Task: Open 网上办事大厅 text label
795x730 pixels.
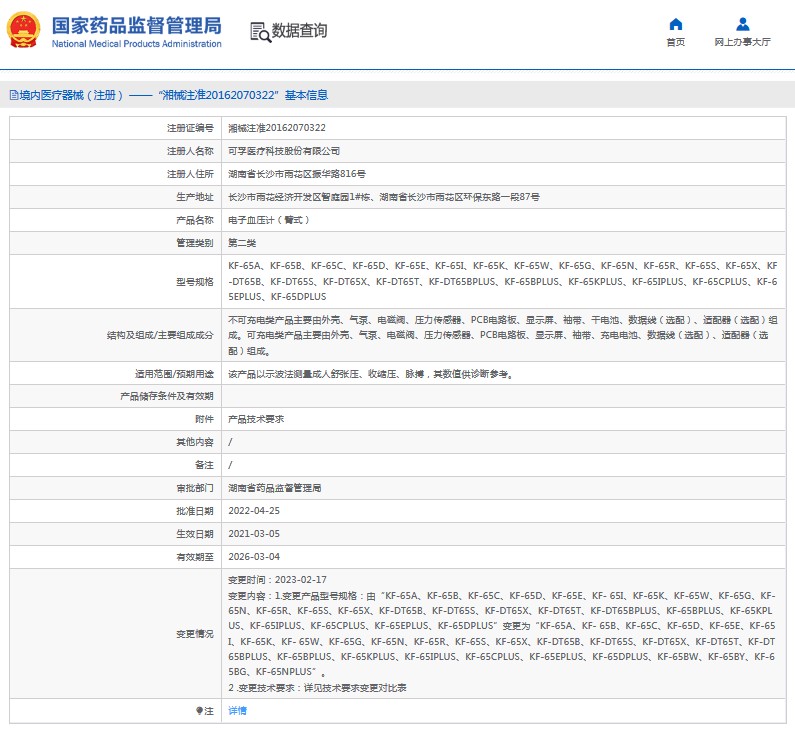Action: click(x=742, y=42)
